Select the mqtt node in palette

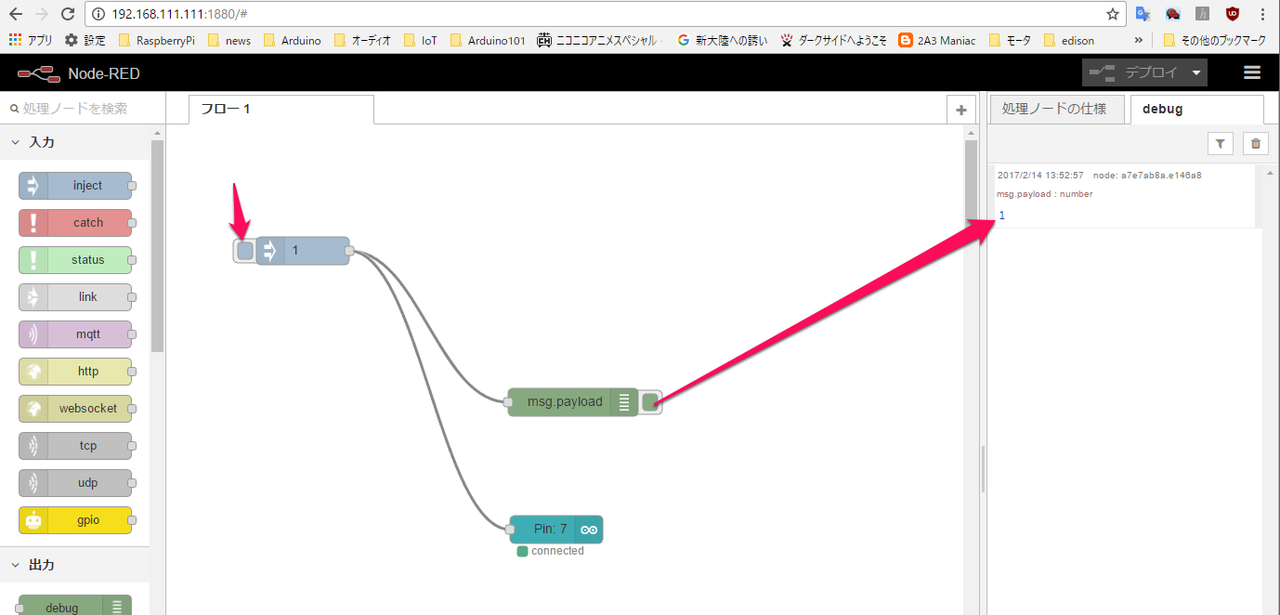coord(76,334)
